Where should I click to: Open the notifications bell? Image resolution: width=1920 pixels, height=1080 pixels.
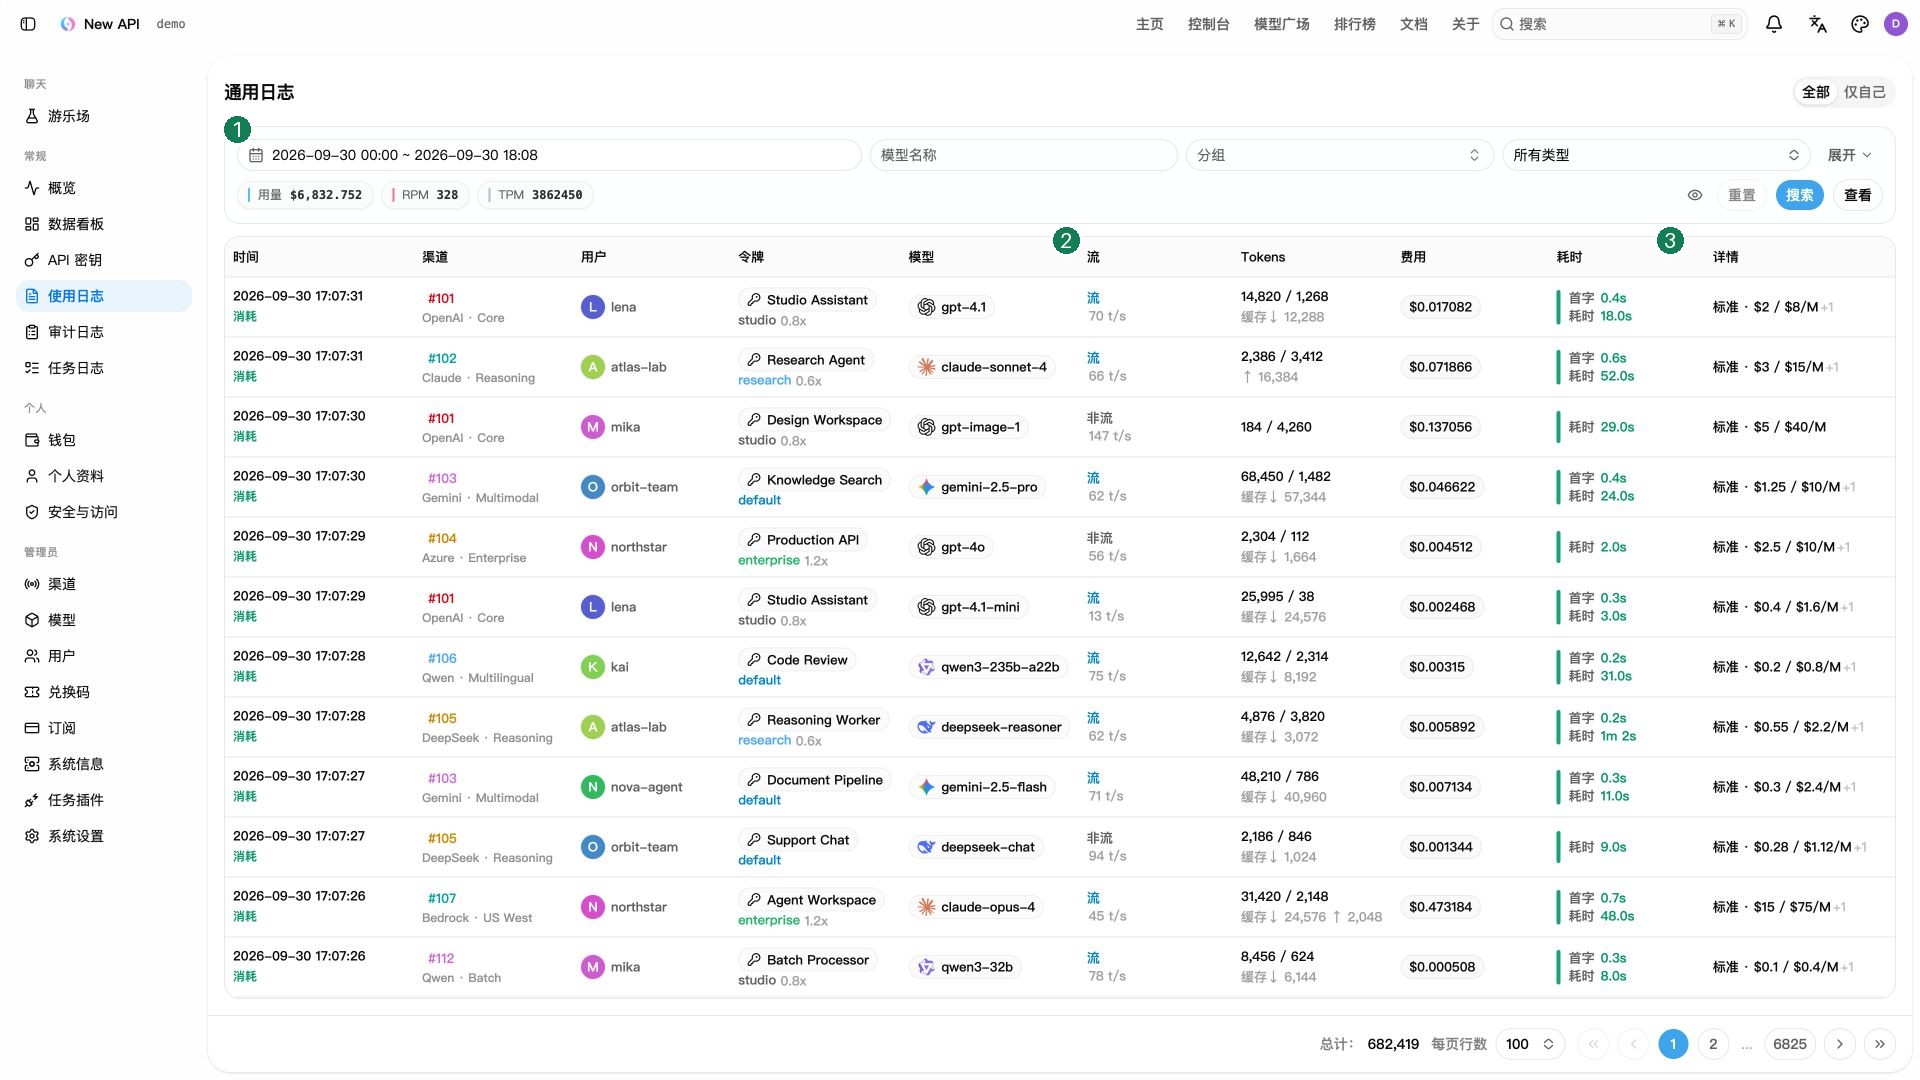[1774, 24]
